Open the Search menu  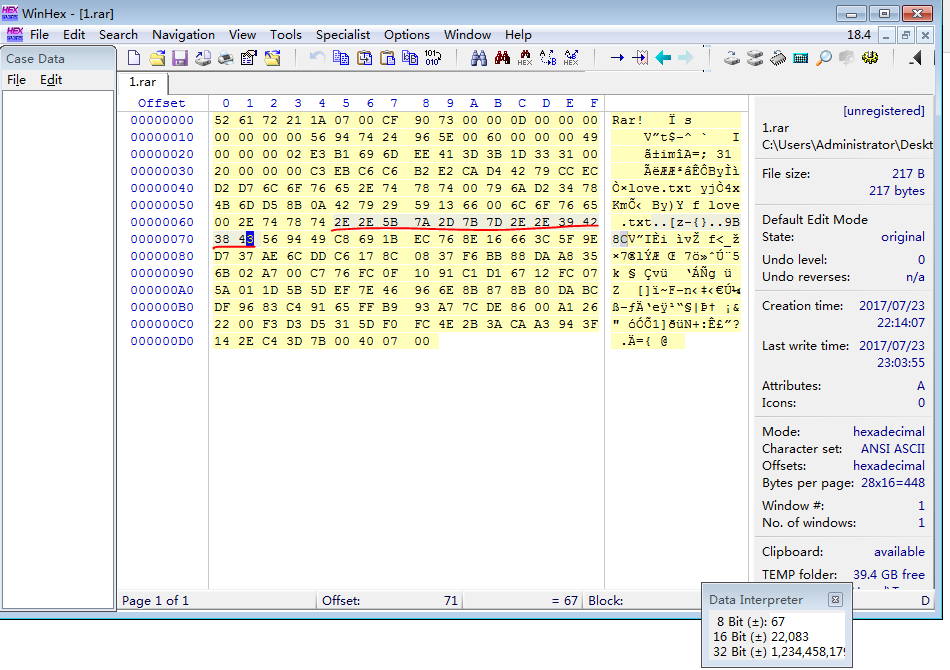[118, 35]
